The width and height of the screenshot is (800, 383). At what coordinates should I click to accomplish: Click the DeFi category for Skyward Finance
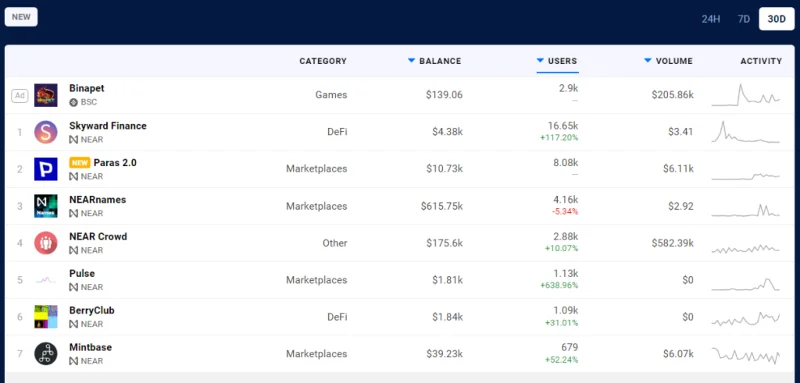pos(337,132)
